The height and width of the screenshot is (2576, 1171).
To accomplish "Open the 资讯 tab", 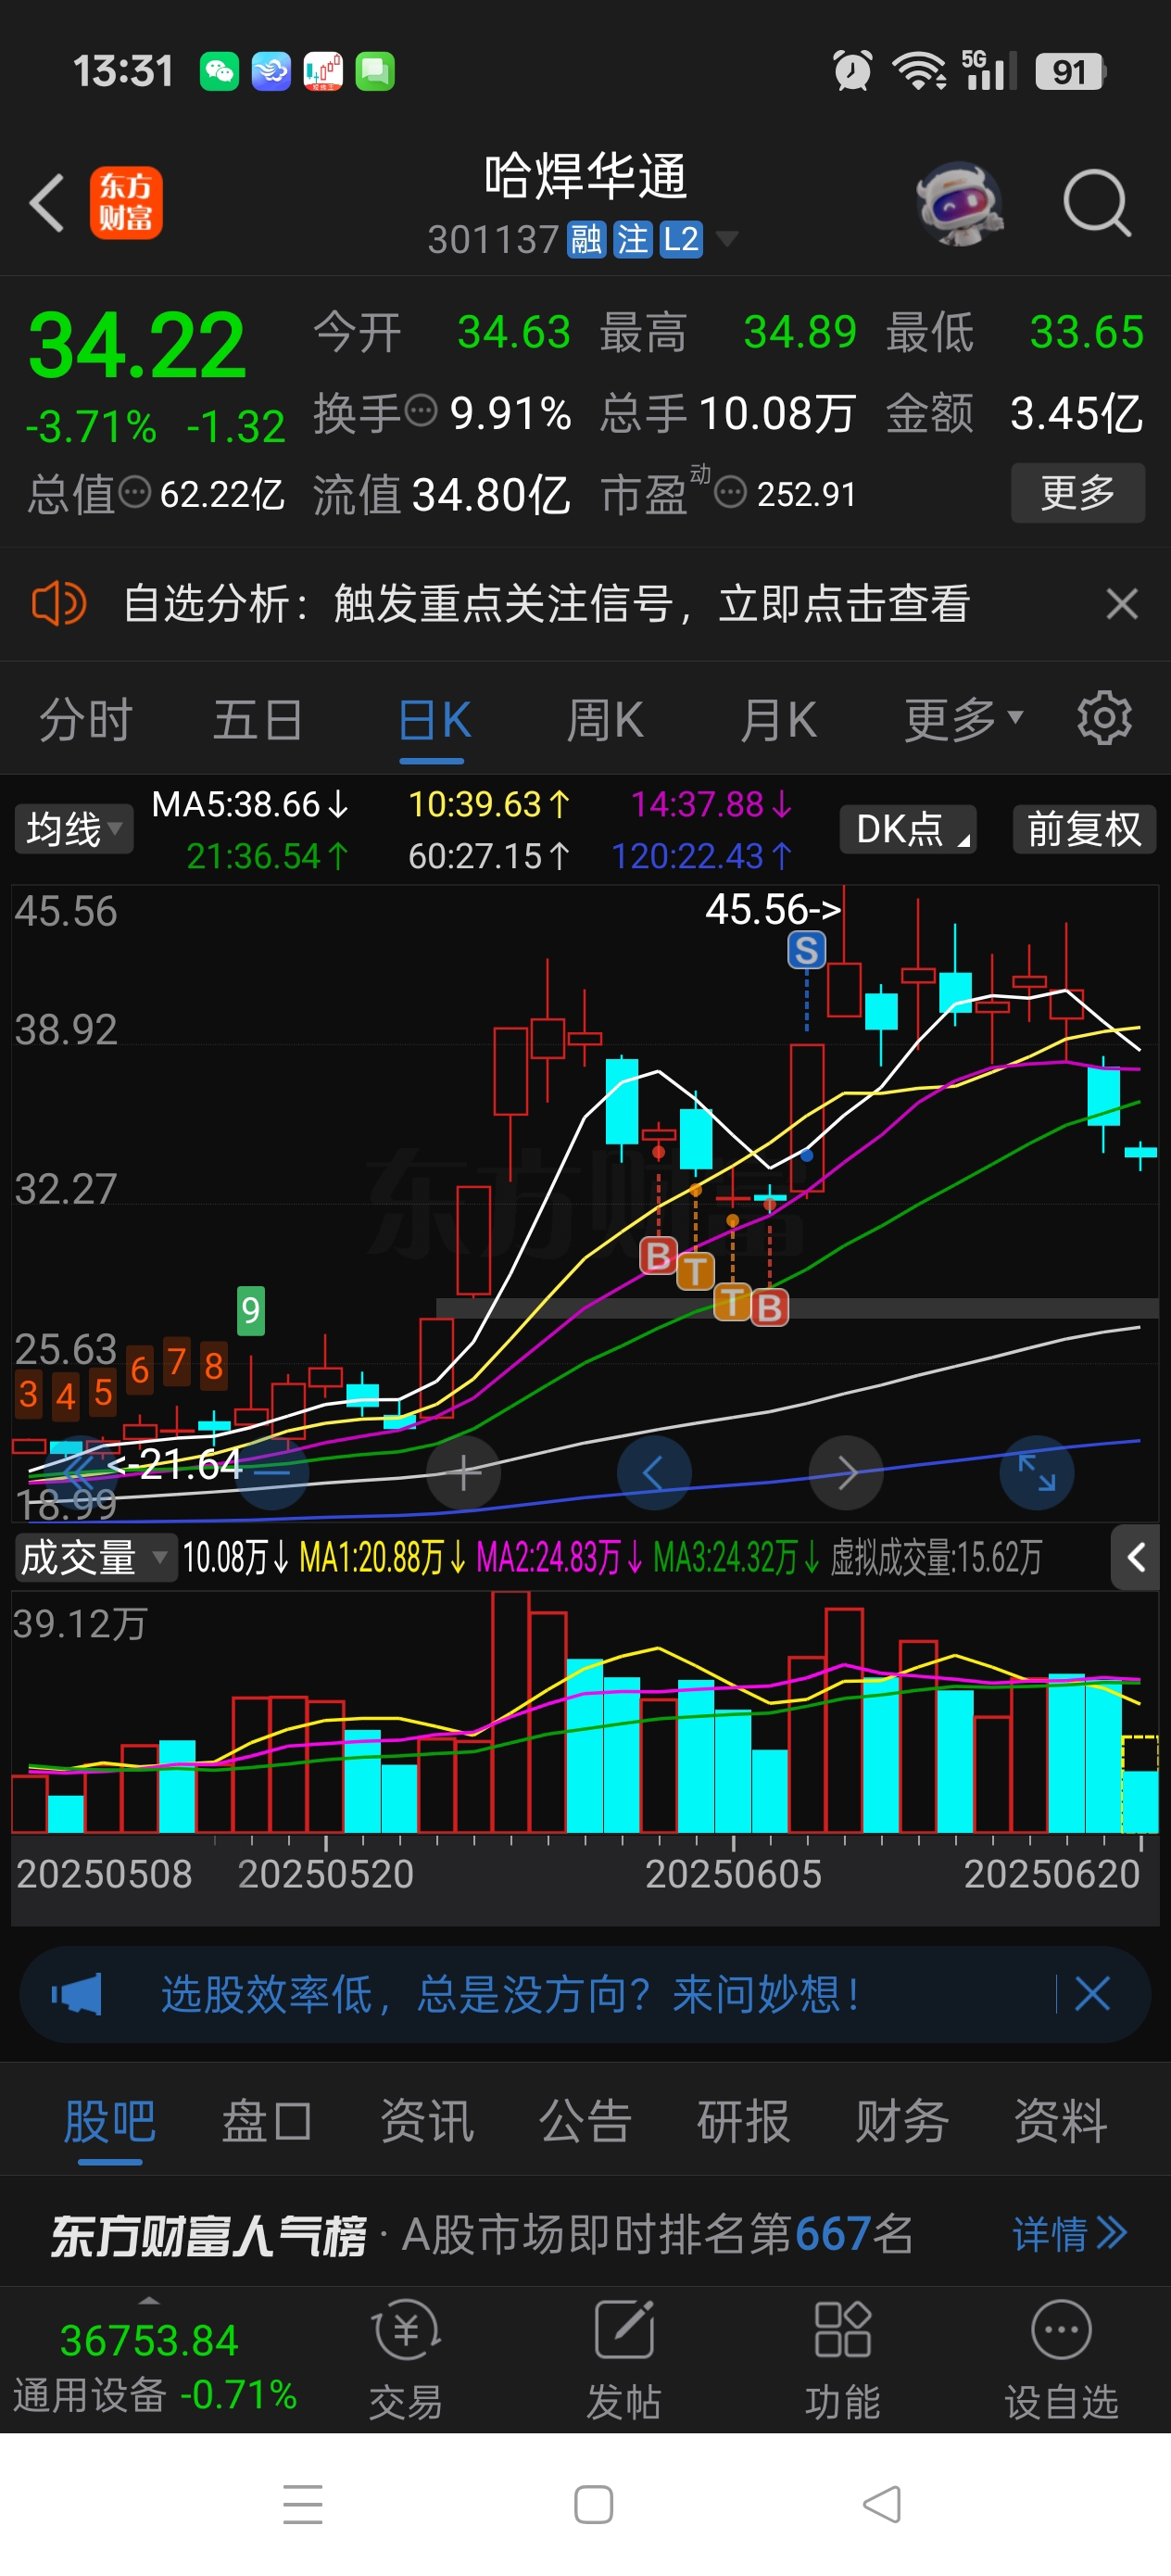I will pos(427,2121).
